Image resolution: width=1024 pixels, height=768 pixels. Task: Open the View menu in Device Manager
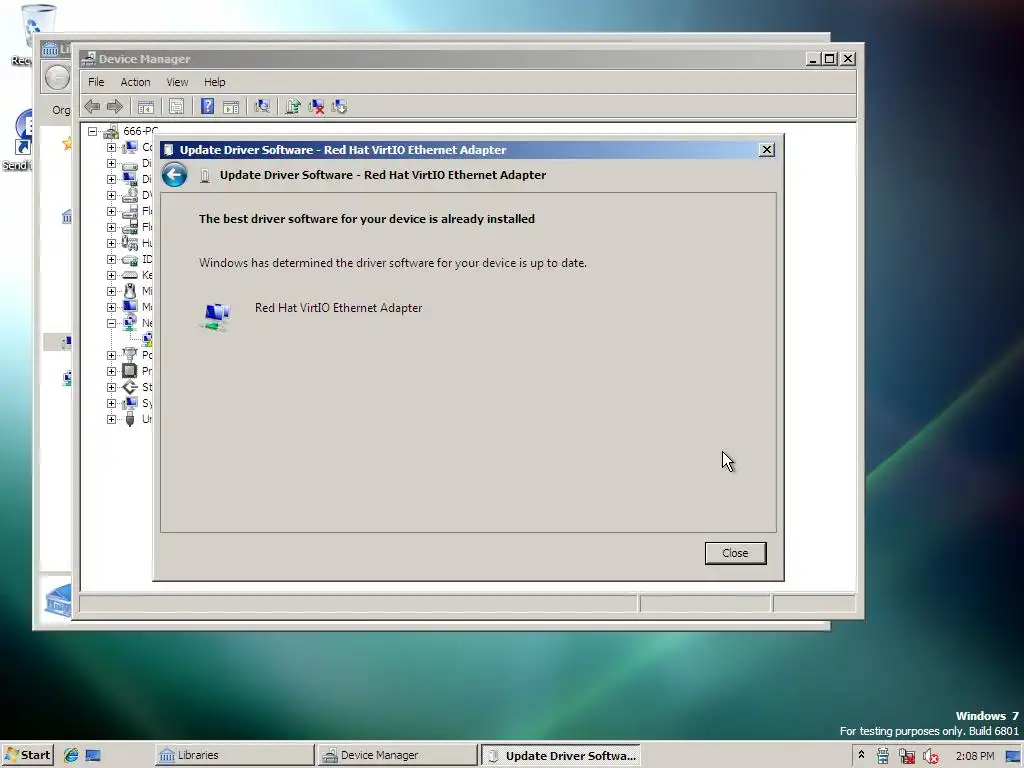coord(177,82)
